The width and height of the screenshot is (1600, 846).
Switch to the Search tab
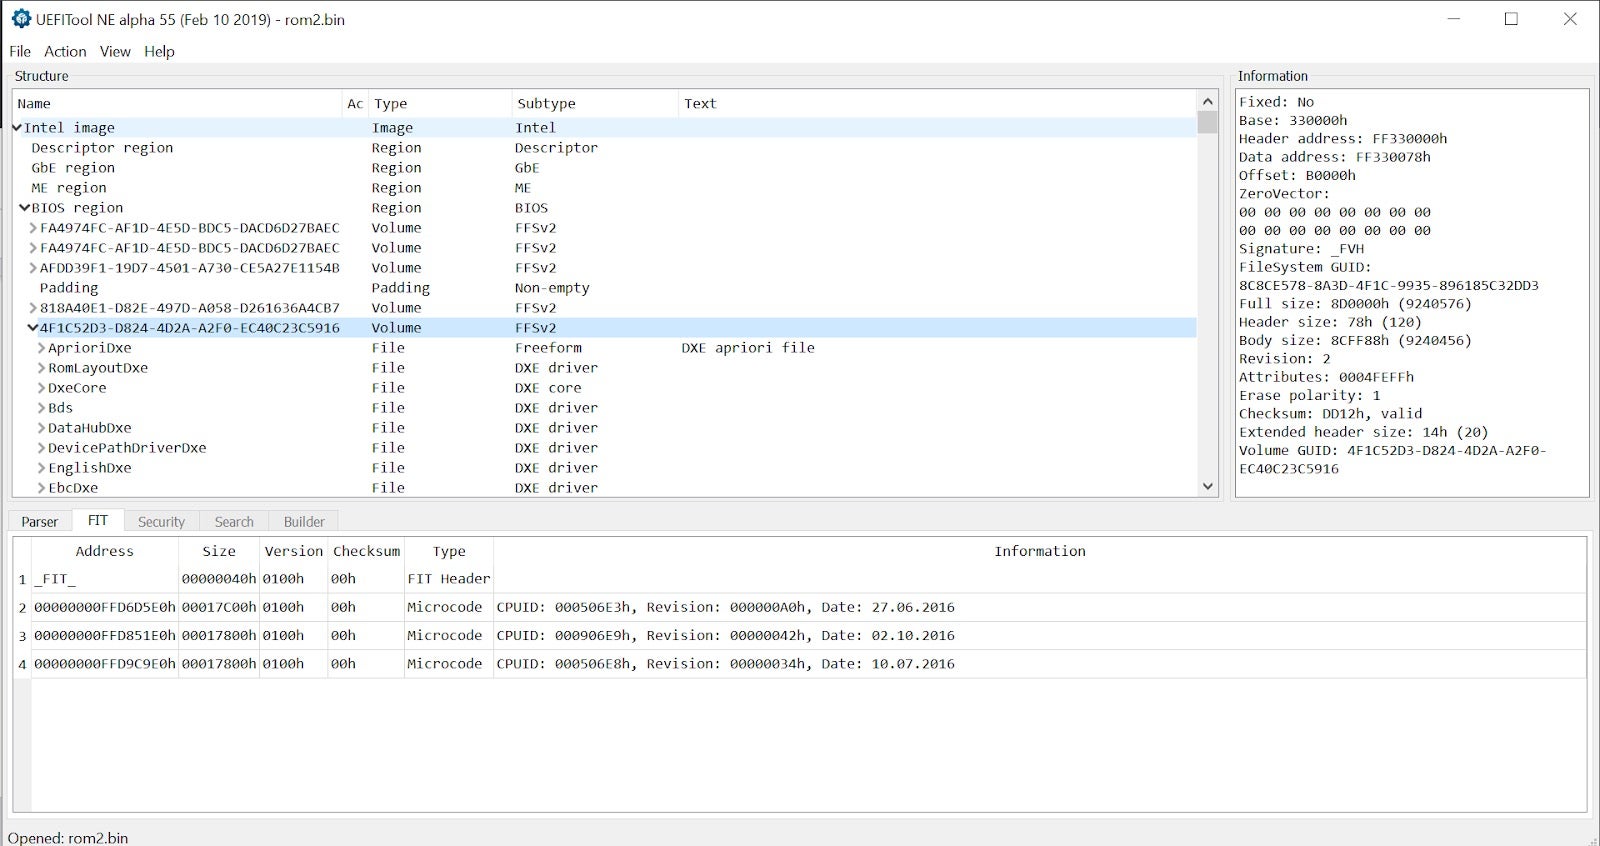click(x=234, y=522)
